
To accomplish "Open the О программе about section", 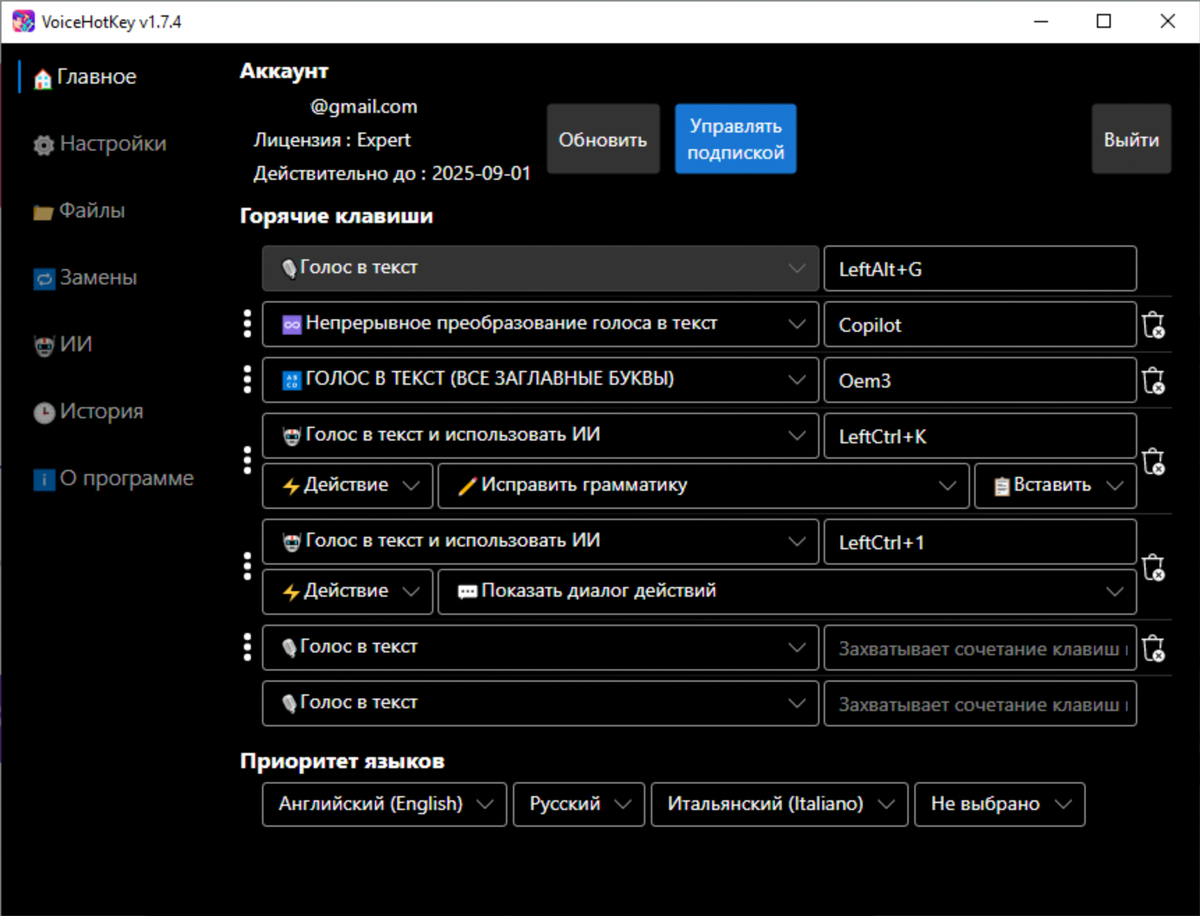I will (113, 479).
